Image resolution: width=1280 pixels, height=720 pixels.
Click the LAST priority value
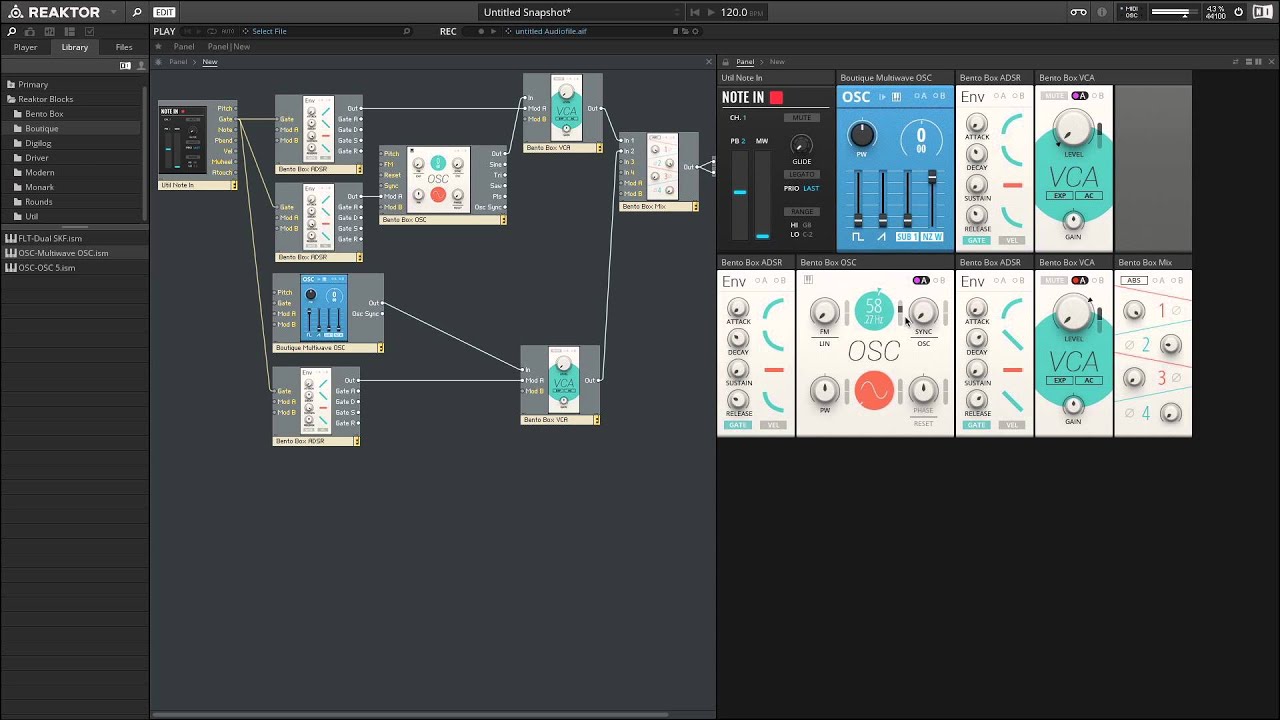coord(811,188)
